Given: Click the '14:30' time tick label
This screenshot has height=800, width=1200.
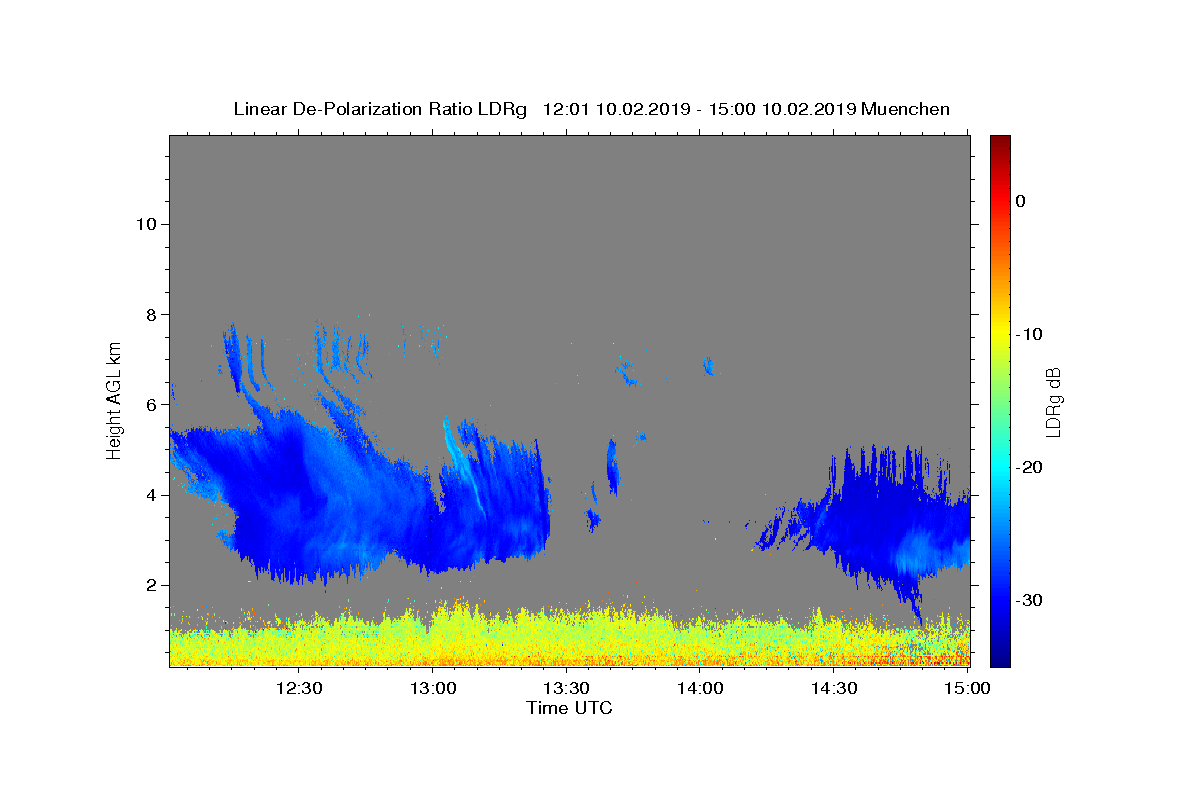Looking at the screenshot, I should click(x=833, y=688).
